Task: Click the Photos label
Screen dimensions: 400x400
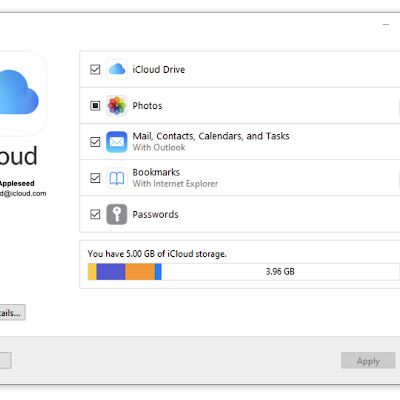Action: [x=147, y=106]
